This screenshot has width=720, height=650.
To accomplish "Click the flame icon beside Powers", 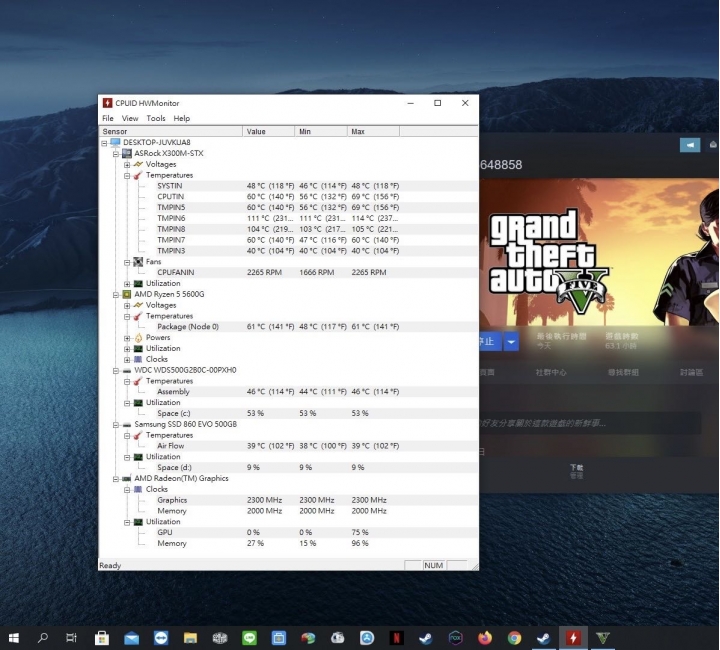I will [x=138, y=337].
